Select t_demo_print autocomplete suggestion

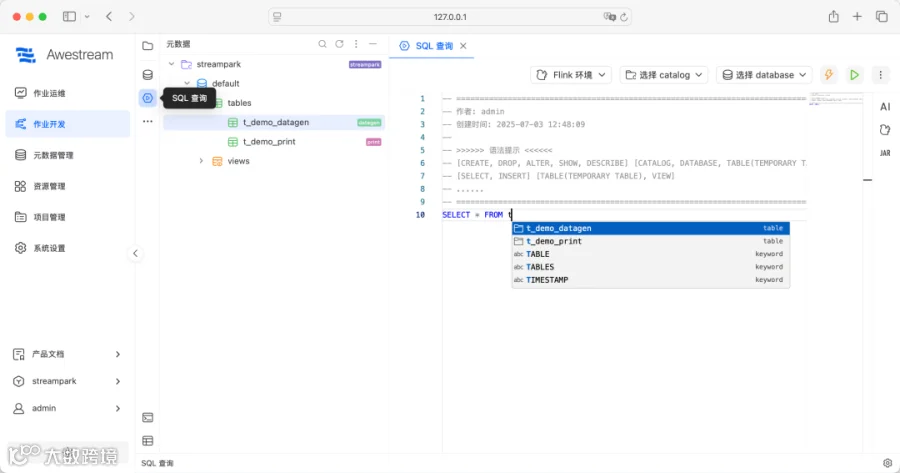(651, 241)
